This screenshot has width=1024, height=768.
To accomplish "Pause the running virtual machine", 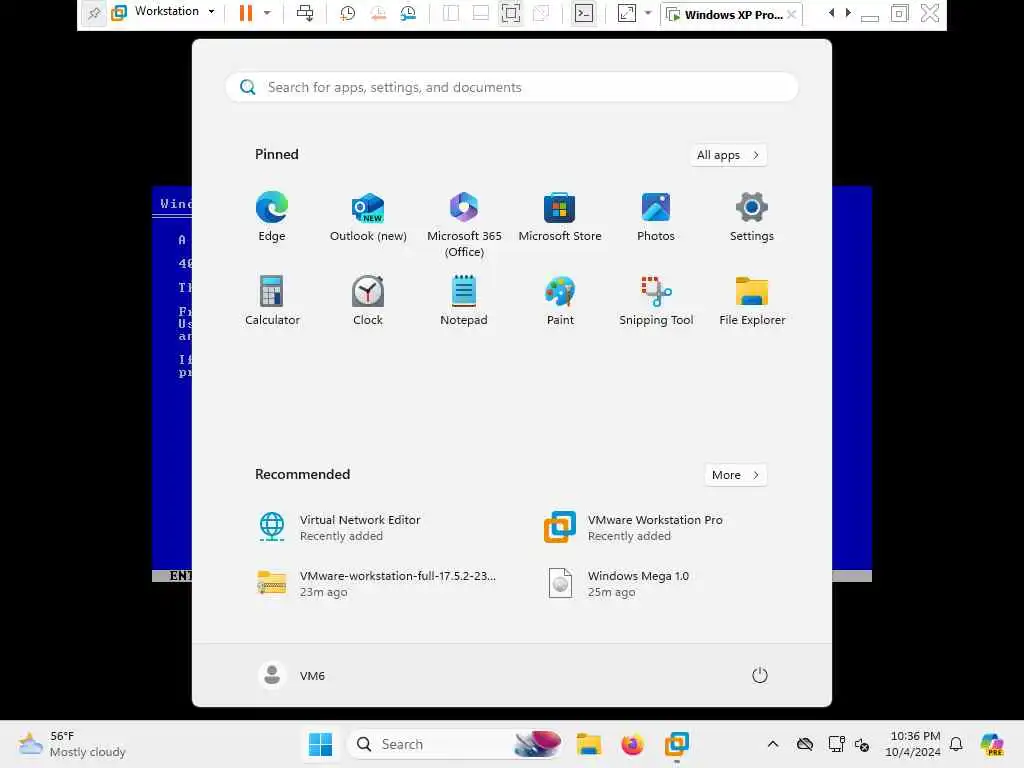I will pos(246,13).
